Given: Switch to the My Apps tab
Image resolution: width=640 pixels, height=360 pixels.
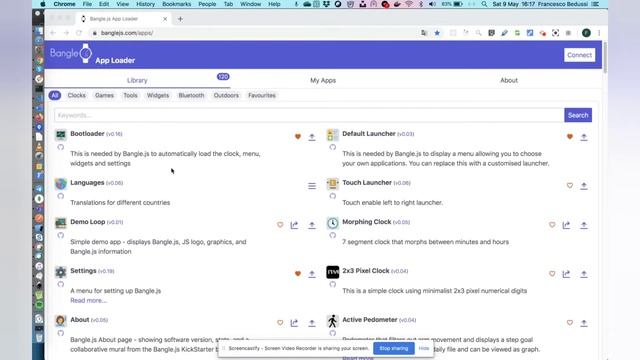Looking at the screenshot, I should 323,80.
